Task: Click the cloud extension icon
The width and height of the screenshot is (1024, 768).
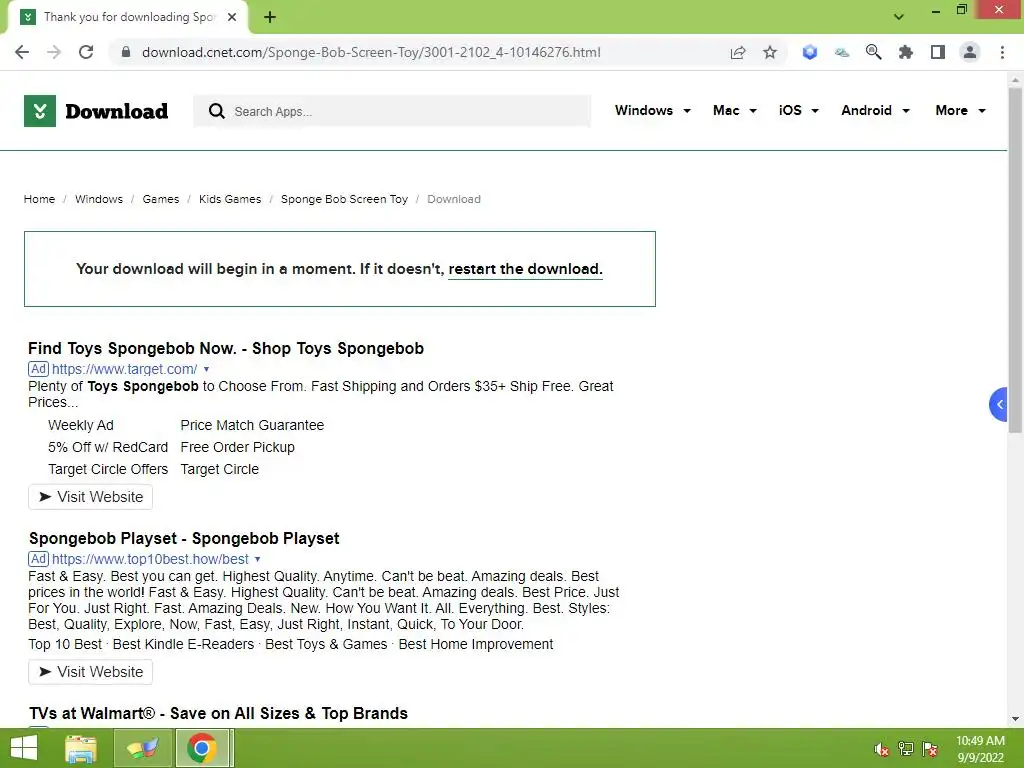Action: (842, 52)
